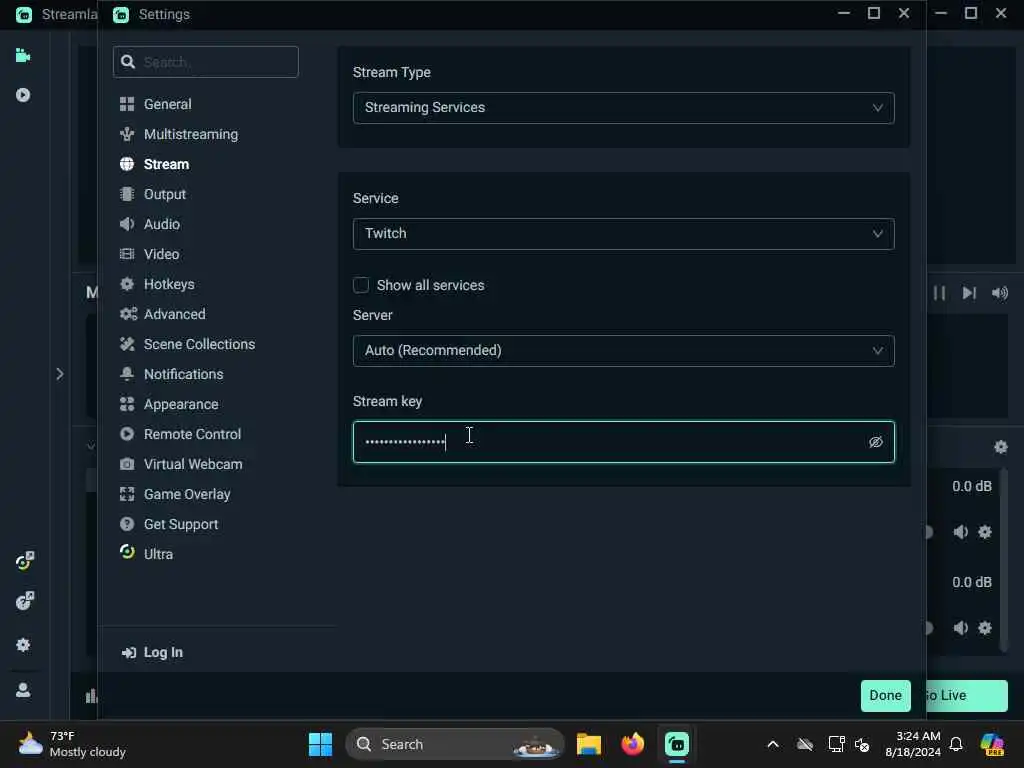
Task: Click the Audio speaker icon in sidebar
Action: coord(127,225)
